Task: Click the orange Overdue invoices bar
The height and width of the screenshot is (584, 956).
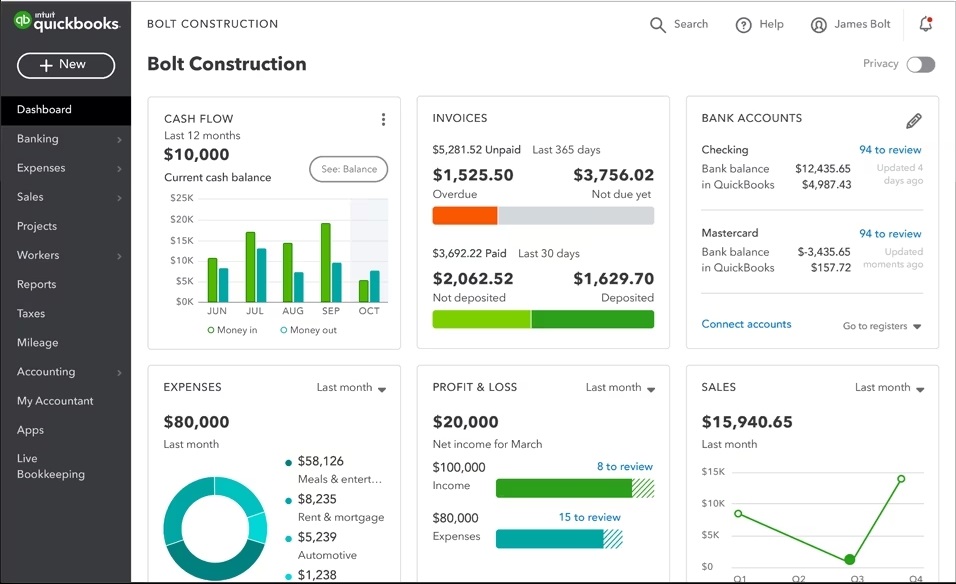Action: click(x=464, y=216)
